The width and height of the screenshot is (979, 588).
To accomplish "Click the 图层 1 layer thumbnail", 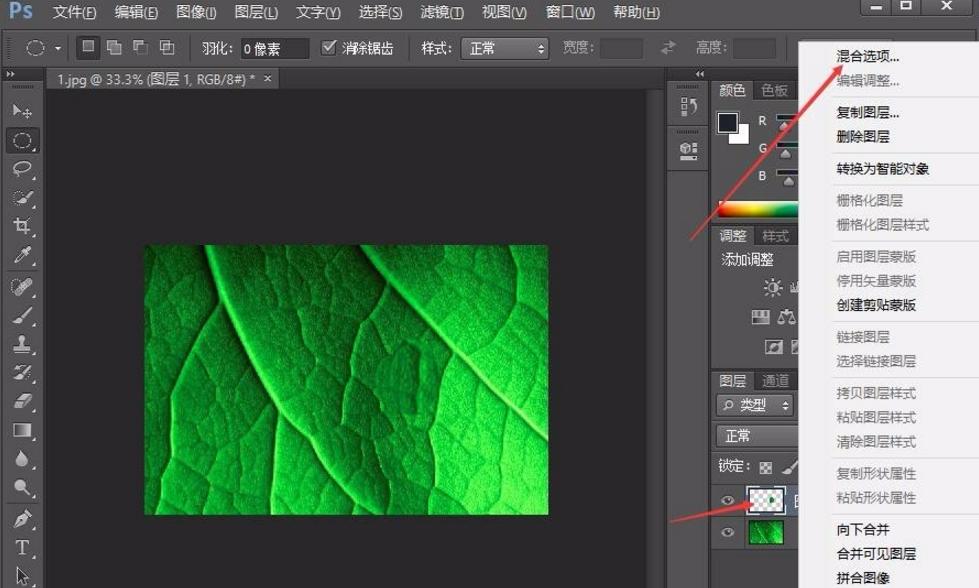I will 765,500.
